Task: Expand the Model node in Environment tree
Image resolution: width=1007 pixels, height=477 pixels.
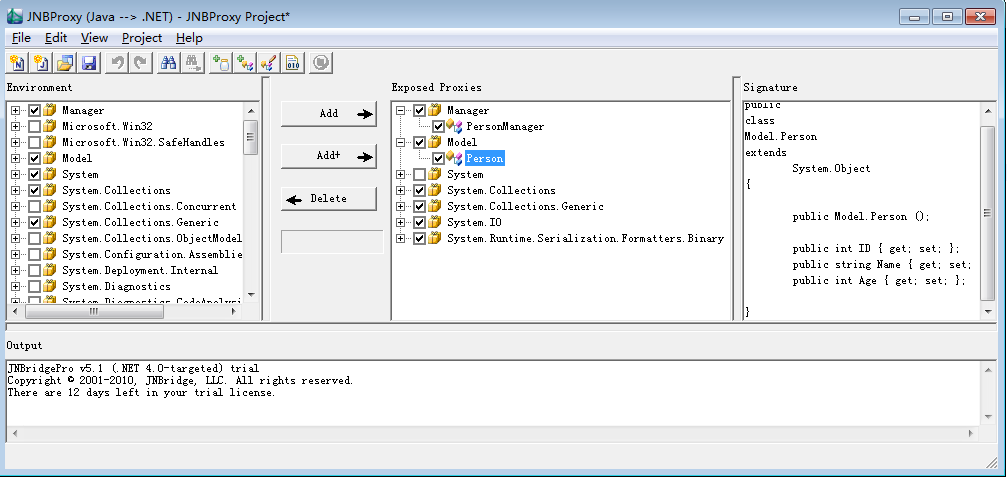Action: [15, 159]
